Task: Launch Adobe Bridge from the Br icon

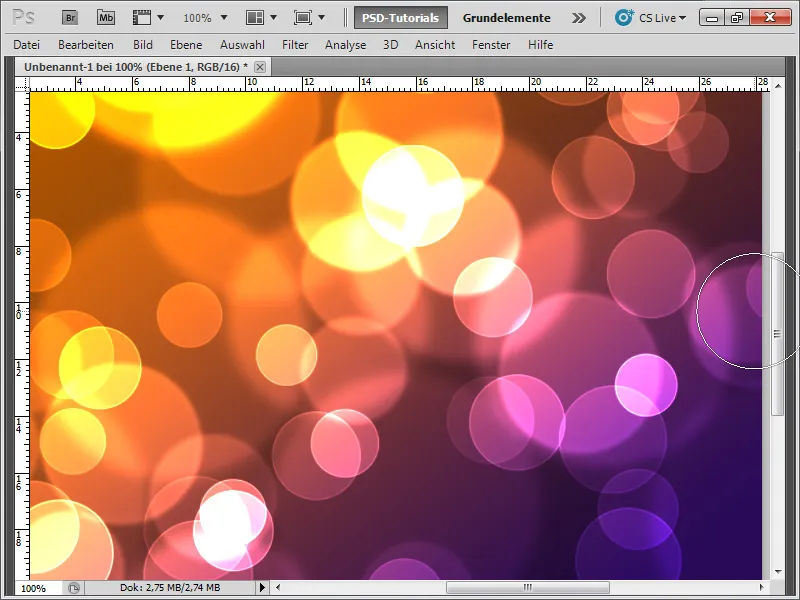Action: coord(70,18)
